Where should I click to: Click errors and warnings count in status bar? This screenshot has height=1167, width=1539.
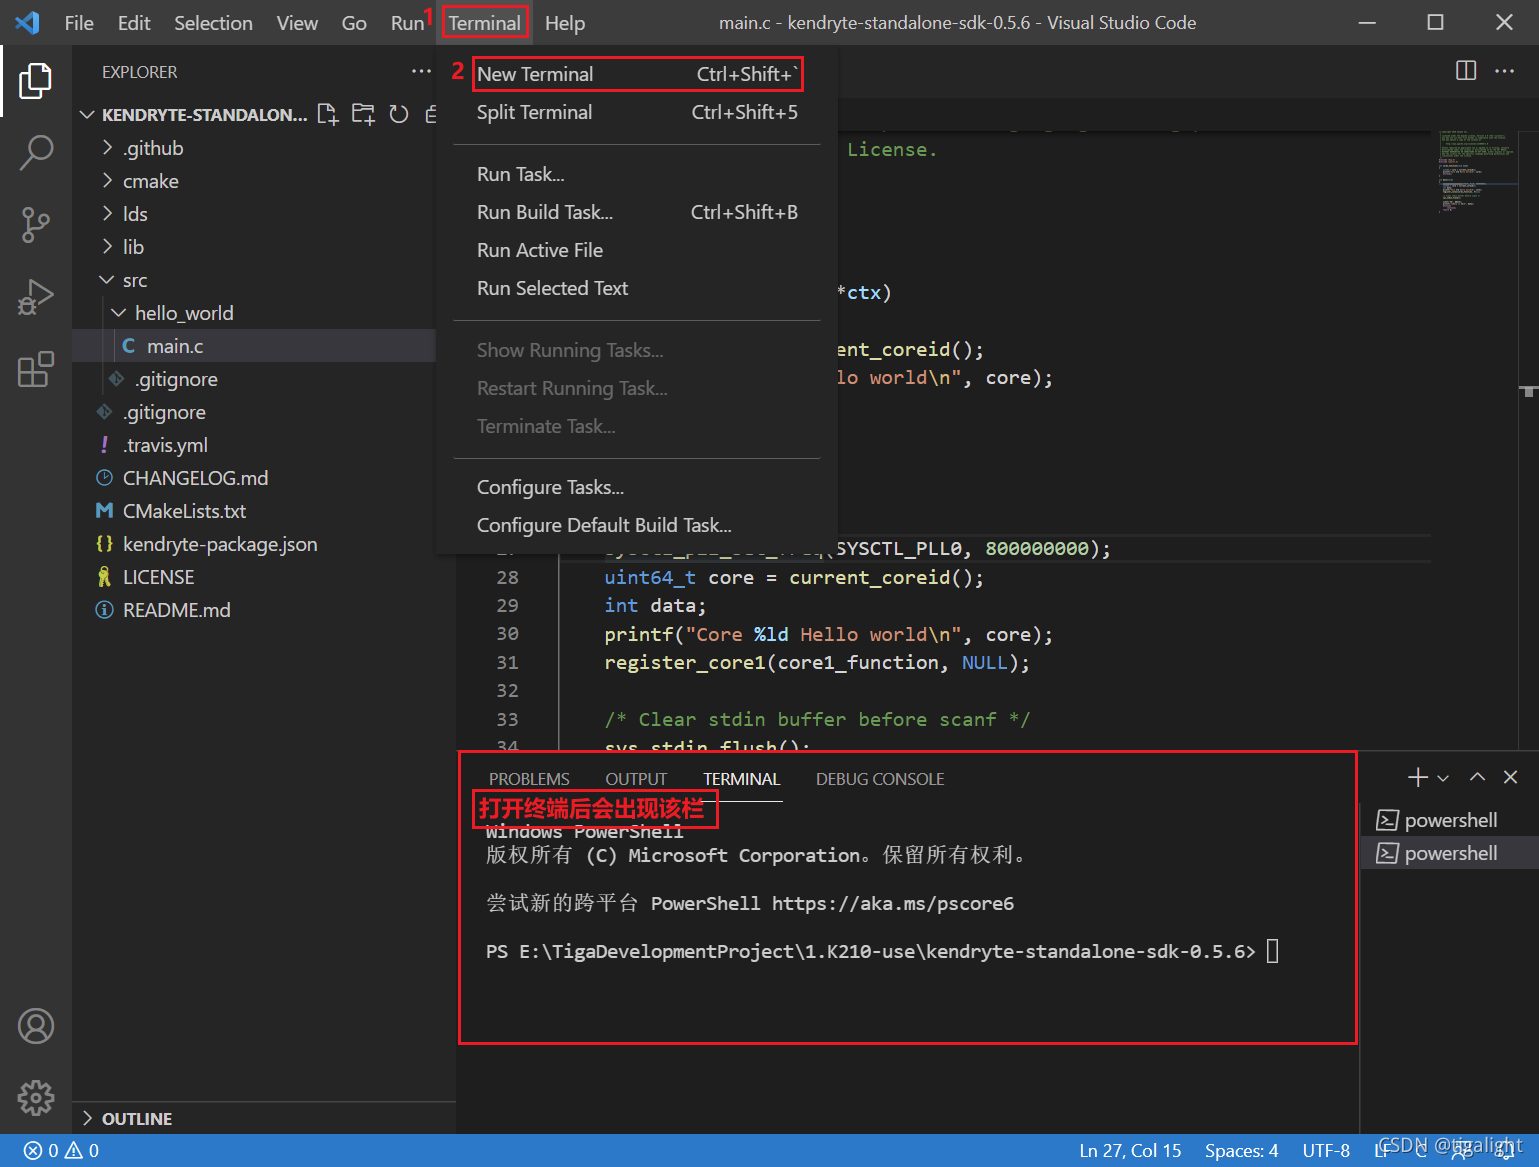[x=61, y=1151]
